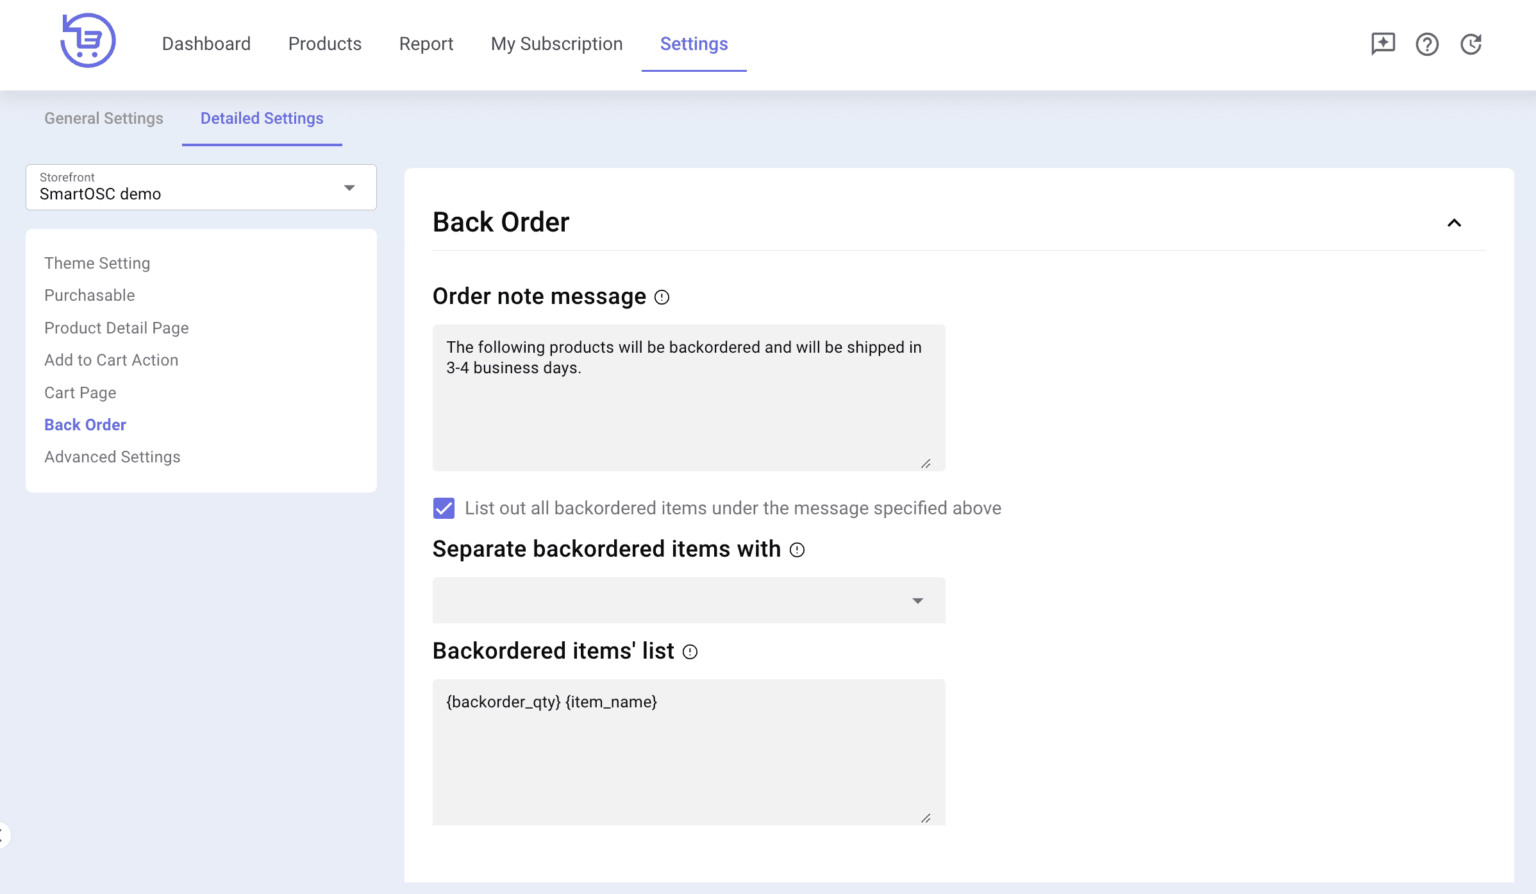Go to Product Detail Page settings

(x=116, y=328)
